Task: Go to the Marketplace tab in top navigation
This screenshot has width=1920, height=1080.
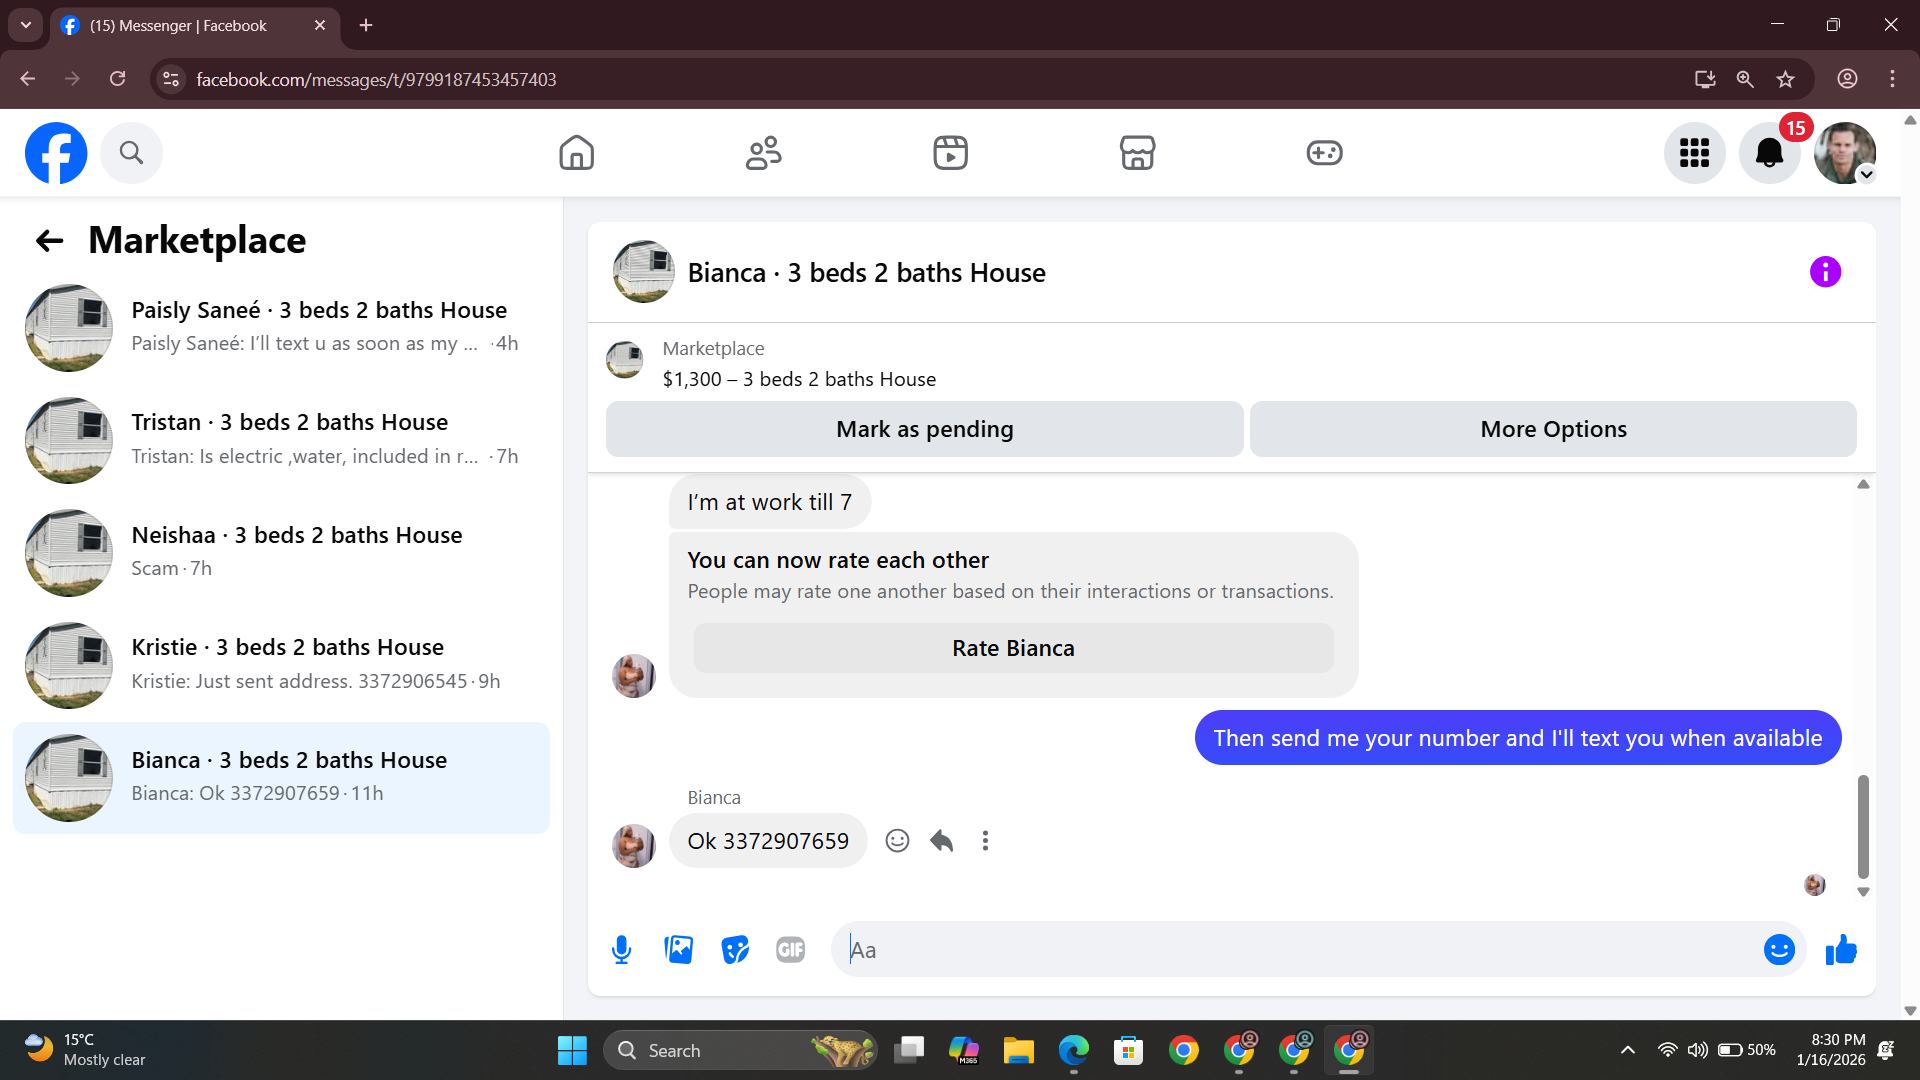Action: click(1137, 153)
